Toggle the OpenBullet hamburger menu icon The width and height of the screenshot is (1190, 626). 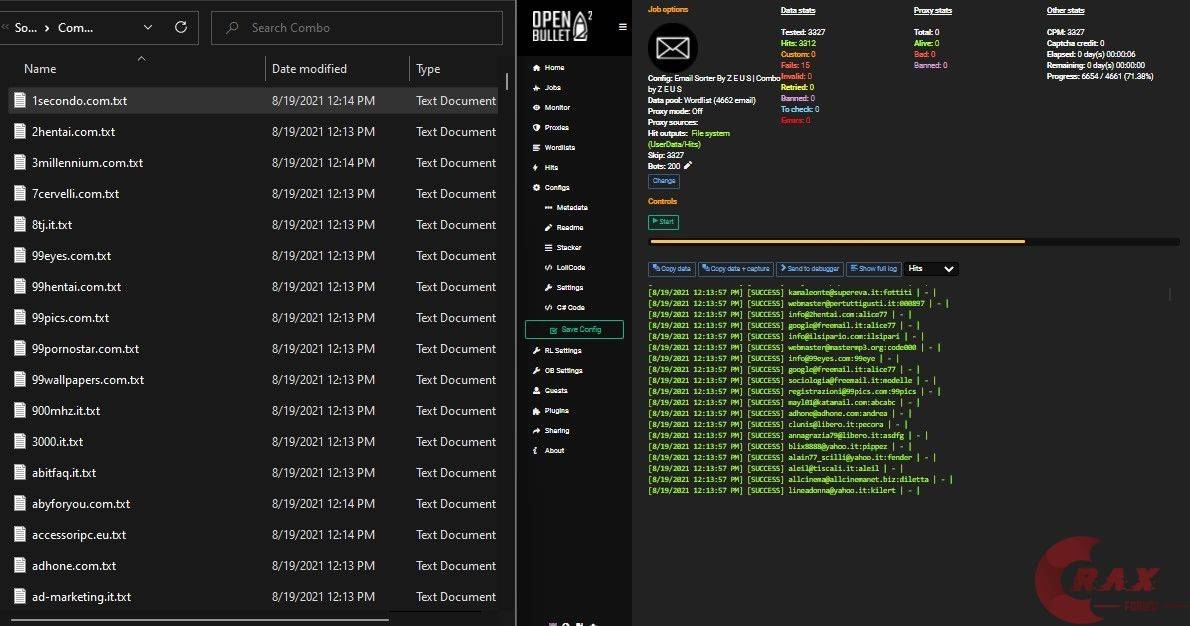tap(622, 27)
